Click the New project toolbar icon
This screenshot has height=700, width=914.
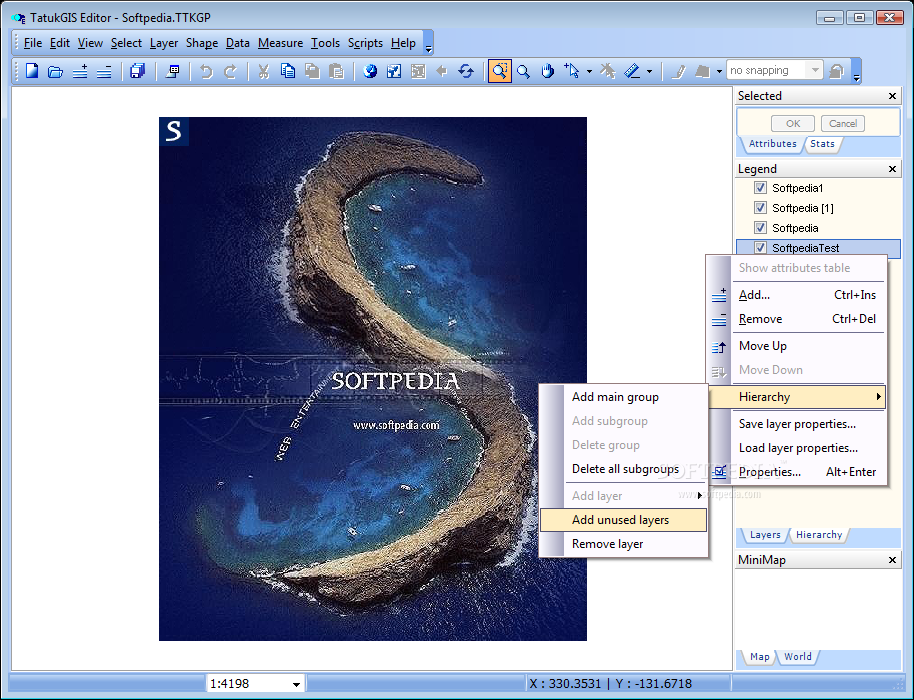32,71
